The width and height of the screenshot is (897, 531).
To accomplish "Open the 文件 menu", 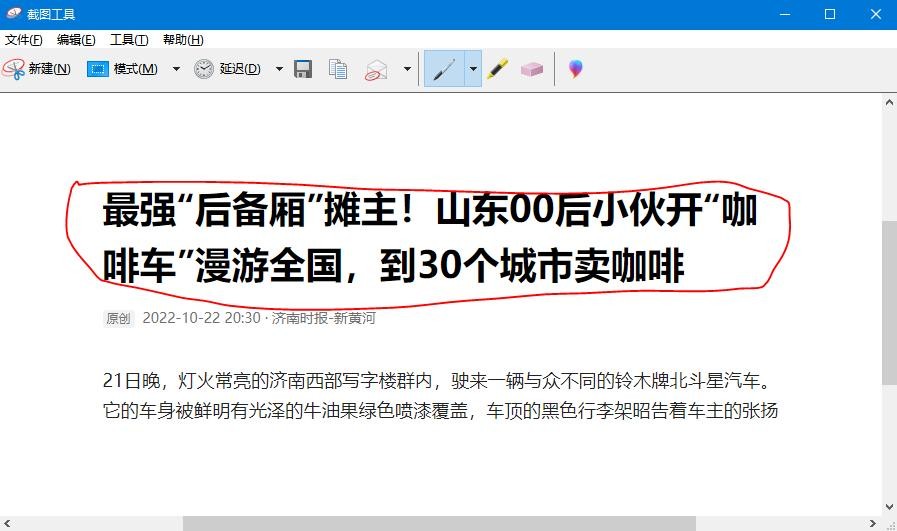I will [x=24, y=40].
